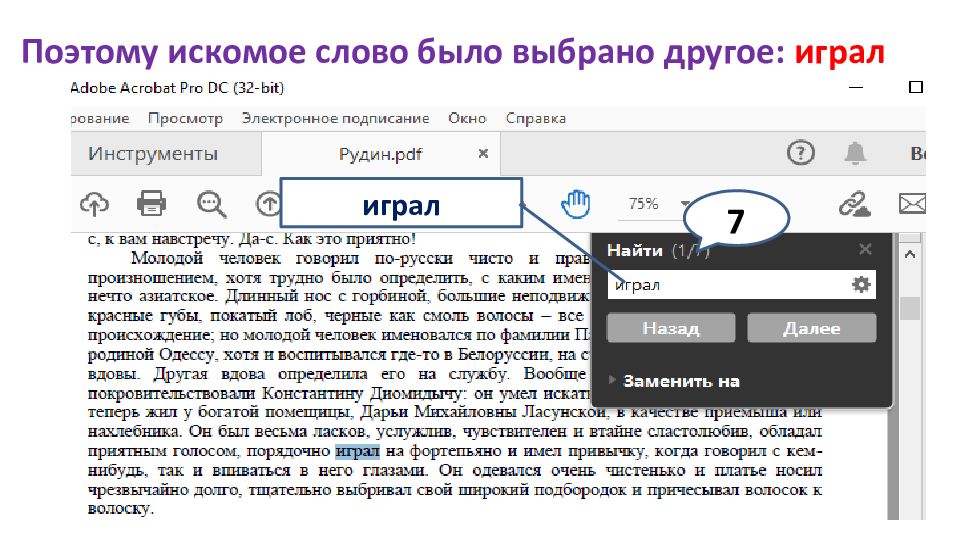
Task: Share link to file icon
Action: [855, 204]
